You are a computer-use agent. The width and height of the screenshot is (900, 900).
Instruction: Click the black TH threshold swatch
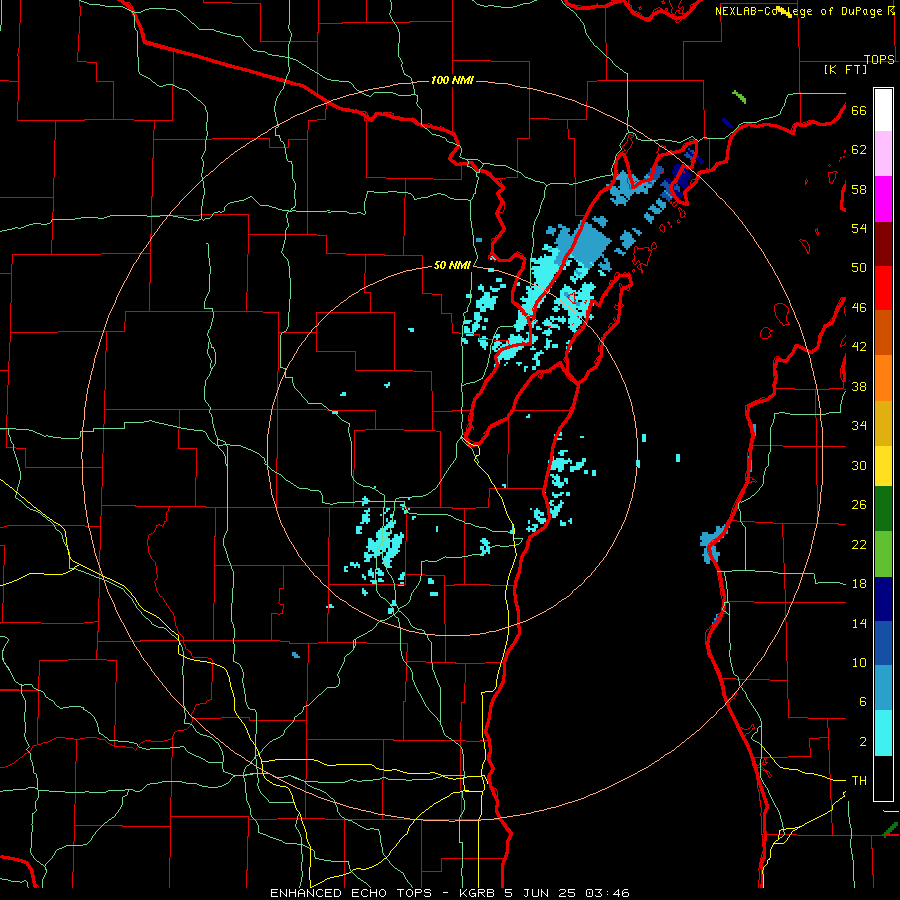(x=883, y=778)
